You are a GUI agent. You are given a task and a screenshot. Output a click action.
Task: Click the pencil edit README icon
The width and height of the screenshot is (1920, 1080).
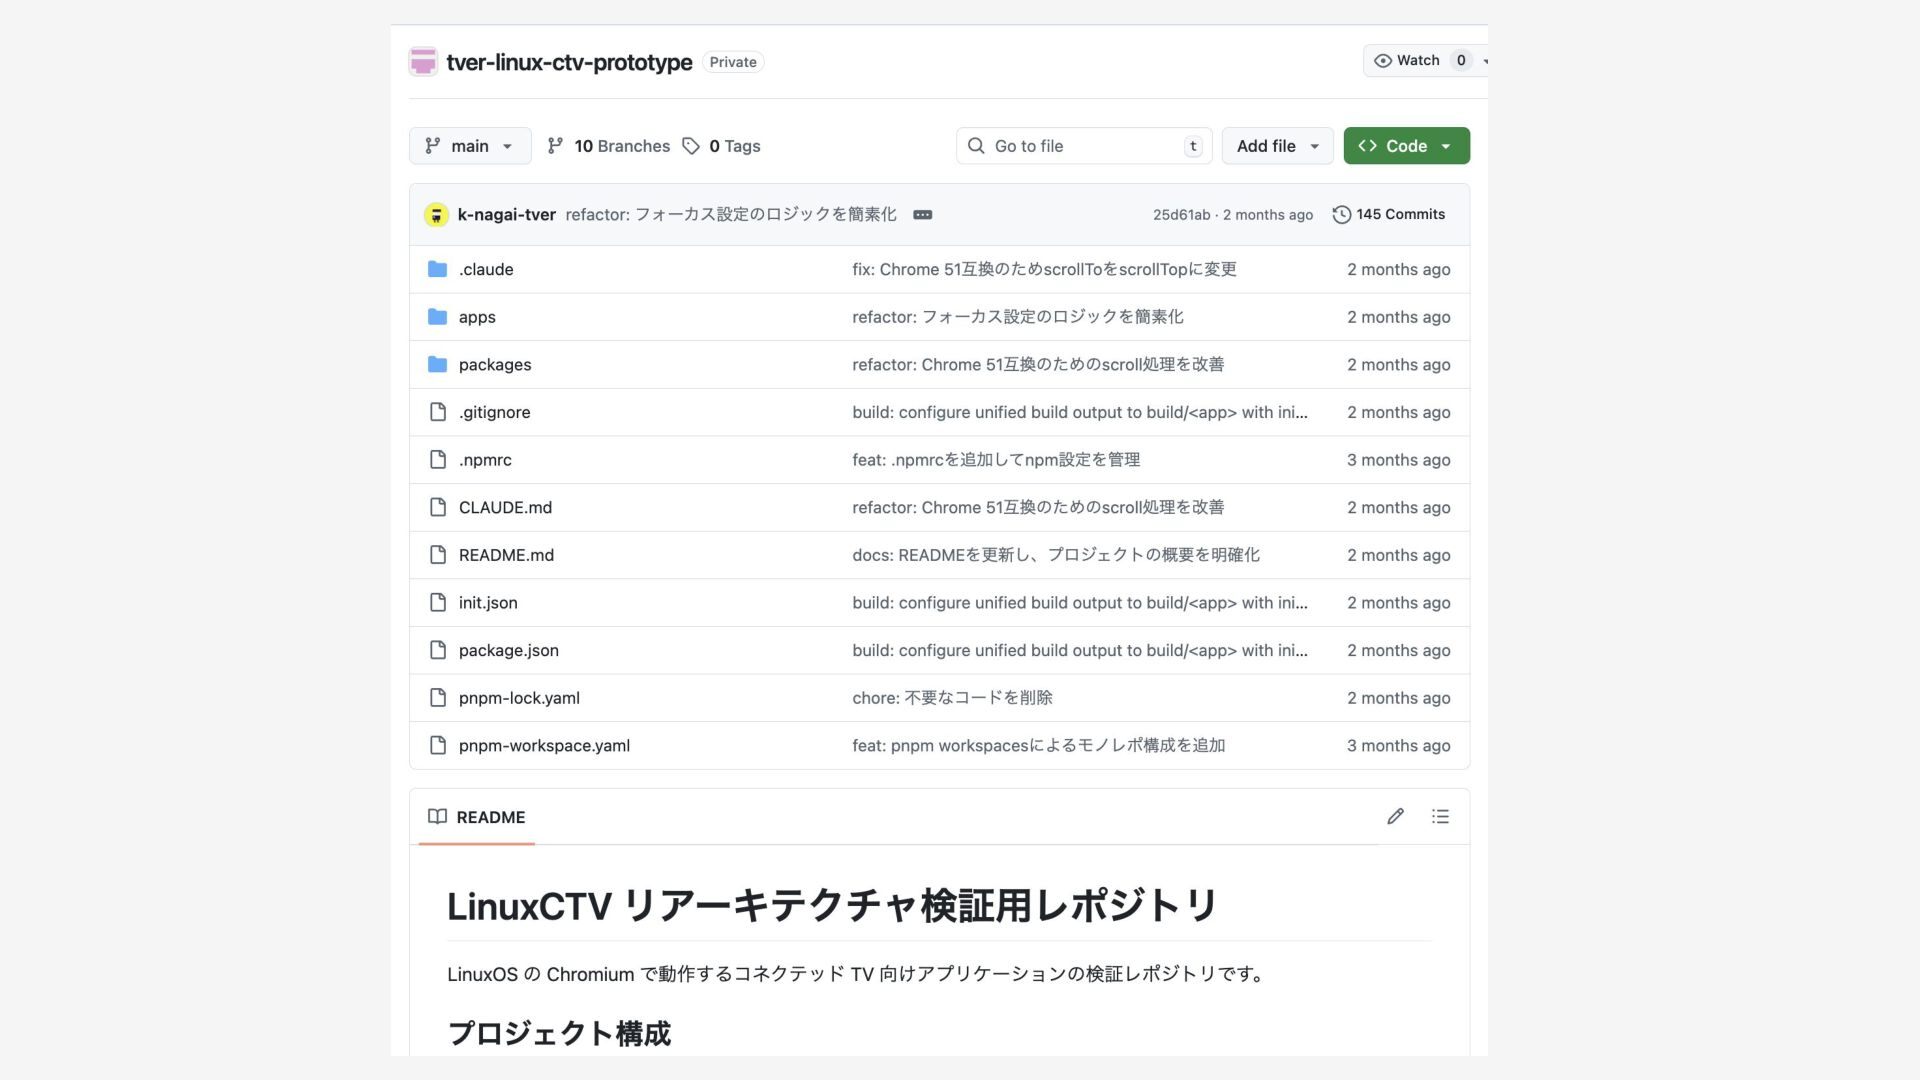[1395, 817]
